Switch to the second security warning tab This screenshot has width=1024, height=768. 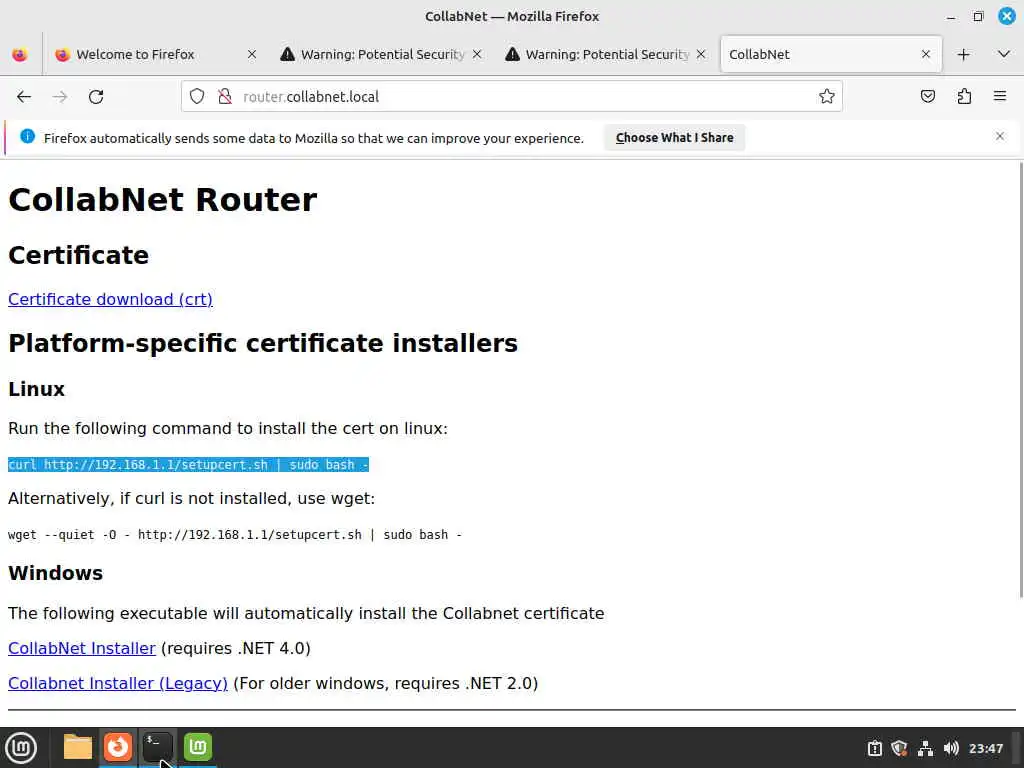(x=607, y=54)
